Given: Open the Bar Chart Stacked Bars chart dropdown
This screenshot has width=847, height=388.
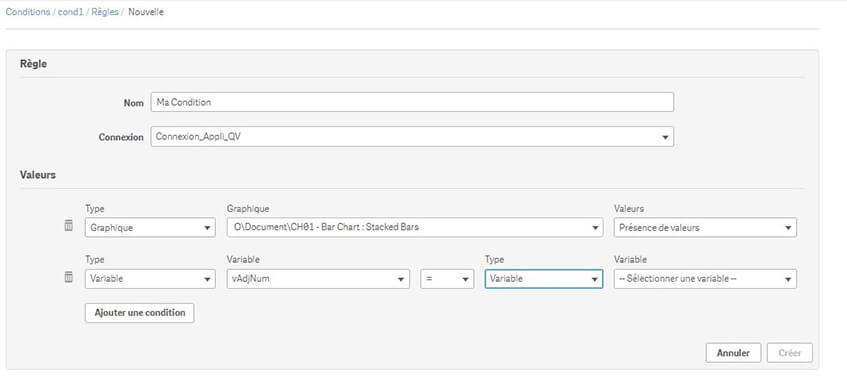Looking at the screenshot, I should (415, 228).
